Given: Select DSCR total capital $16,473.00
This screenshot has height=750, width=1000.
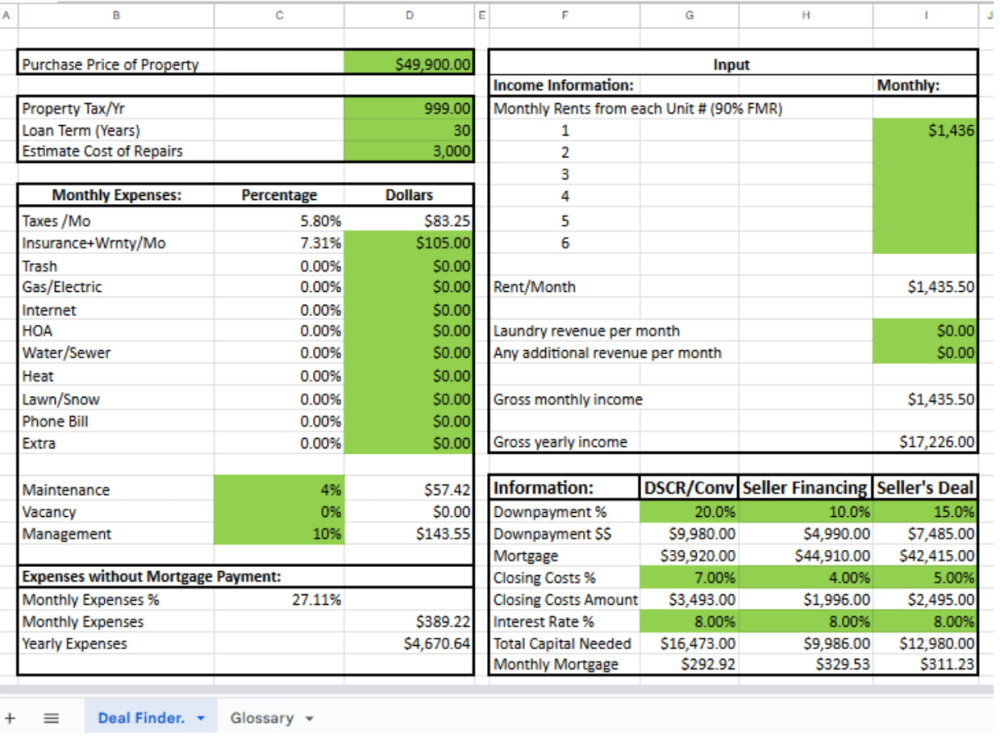Looking at the screenshot, I should [x=689, y=643].
